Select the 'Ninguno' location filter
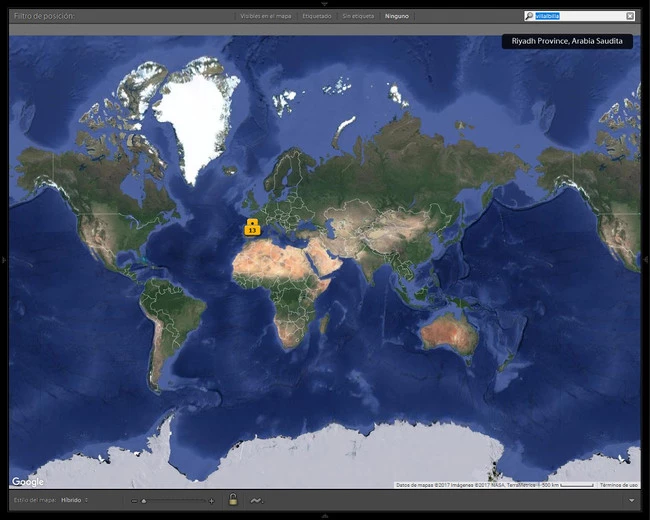The height and width of the screenshot is (520, 650). 398,16
